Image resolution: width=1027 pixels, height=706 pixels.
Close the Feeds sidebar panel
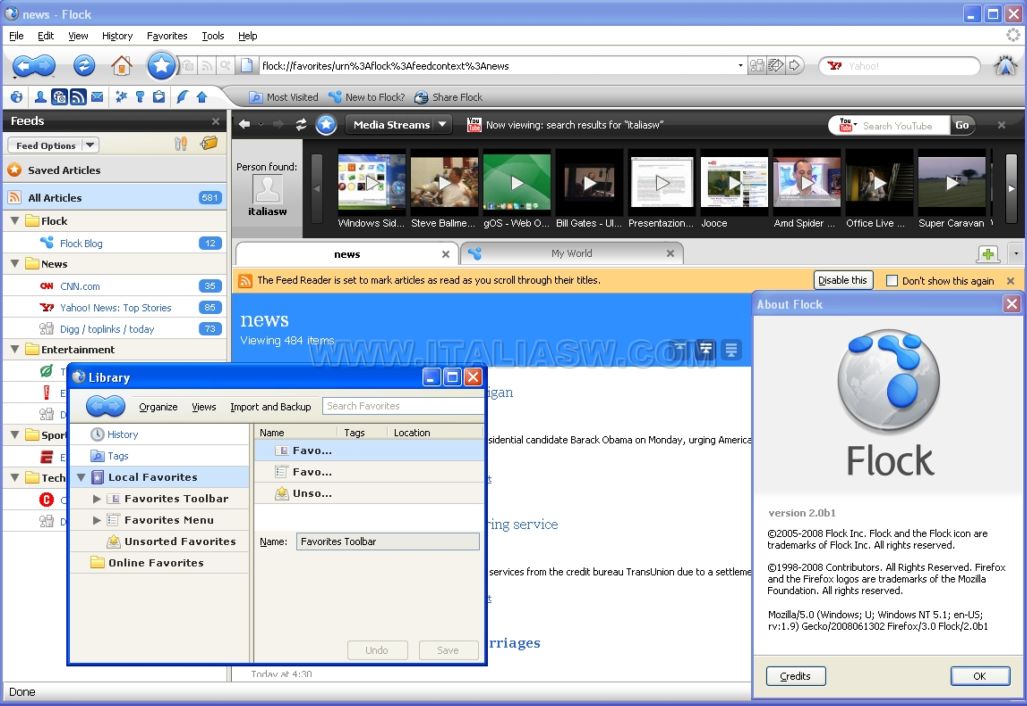(x=215, y=121)
